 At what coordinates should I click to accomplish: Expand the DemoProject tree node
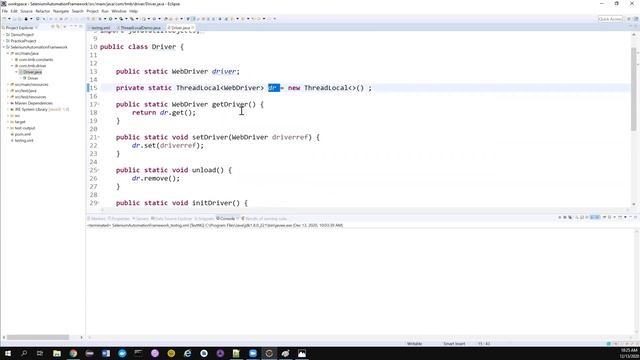(x=4, y=35)
